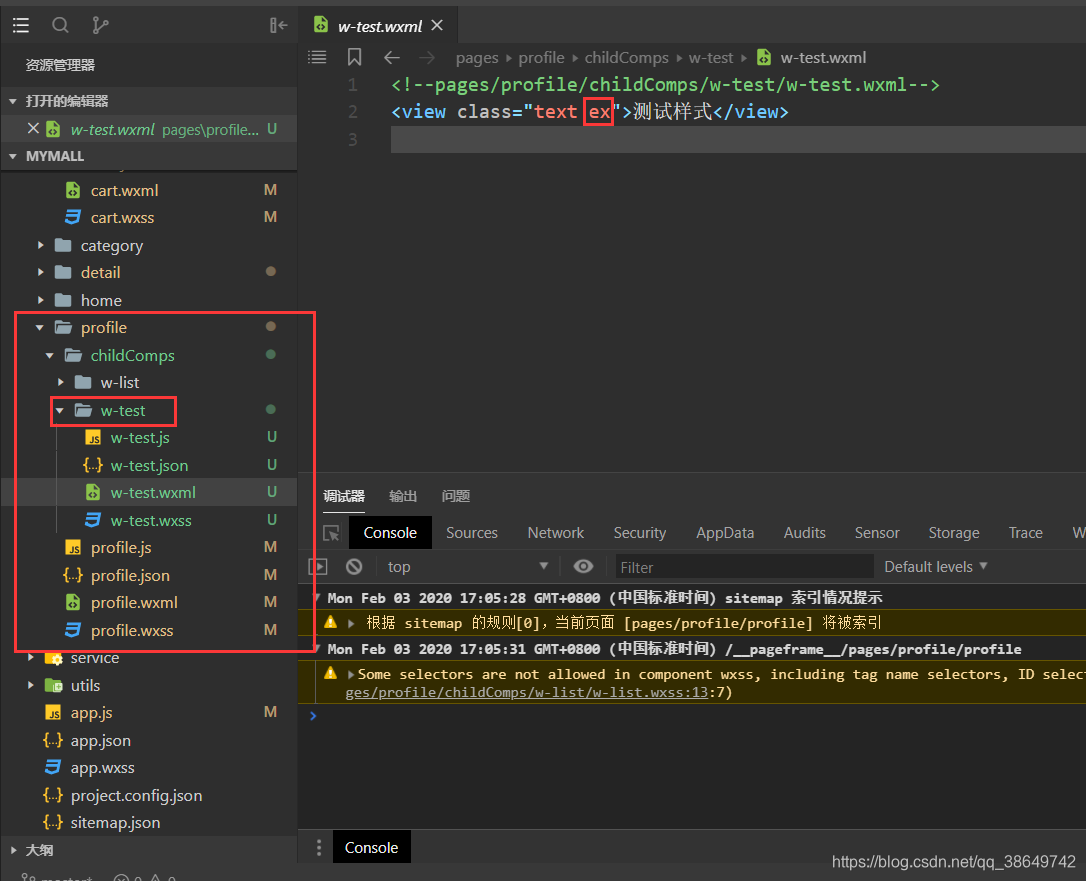The width and height of the screenshot is (1086, 881).
Task: Navigate back with the left arrow icon
Action: [392, 57]
